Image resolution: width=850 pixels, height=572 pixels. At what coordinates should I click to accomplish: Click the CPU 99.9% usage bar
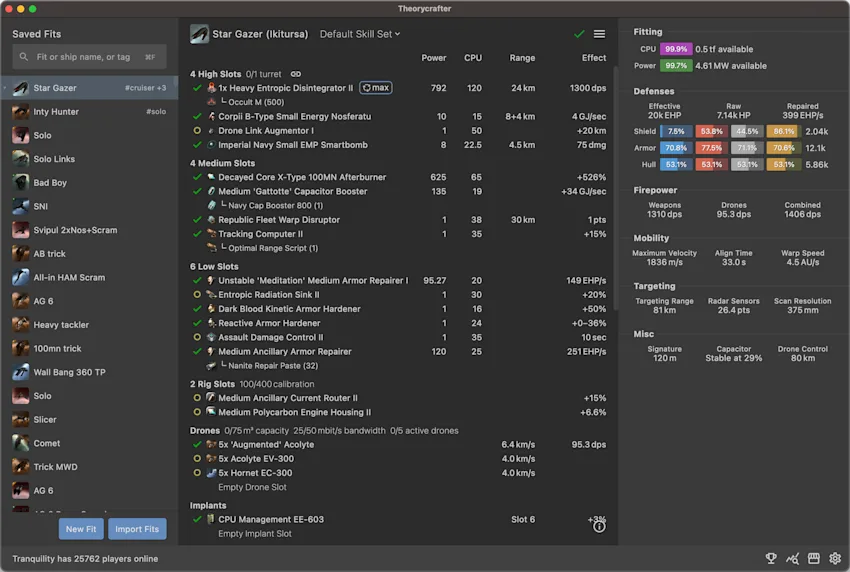676,49
